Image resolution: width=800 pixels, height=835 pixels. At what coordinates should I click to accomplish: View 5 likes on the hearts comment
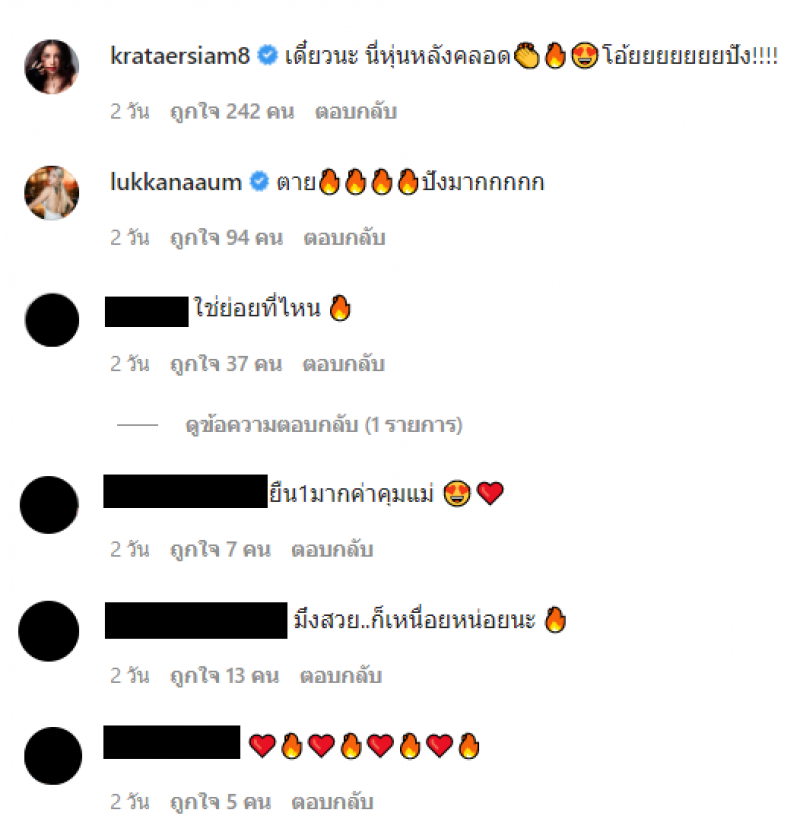[x=220, y=802]
